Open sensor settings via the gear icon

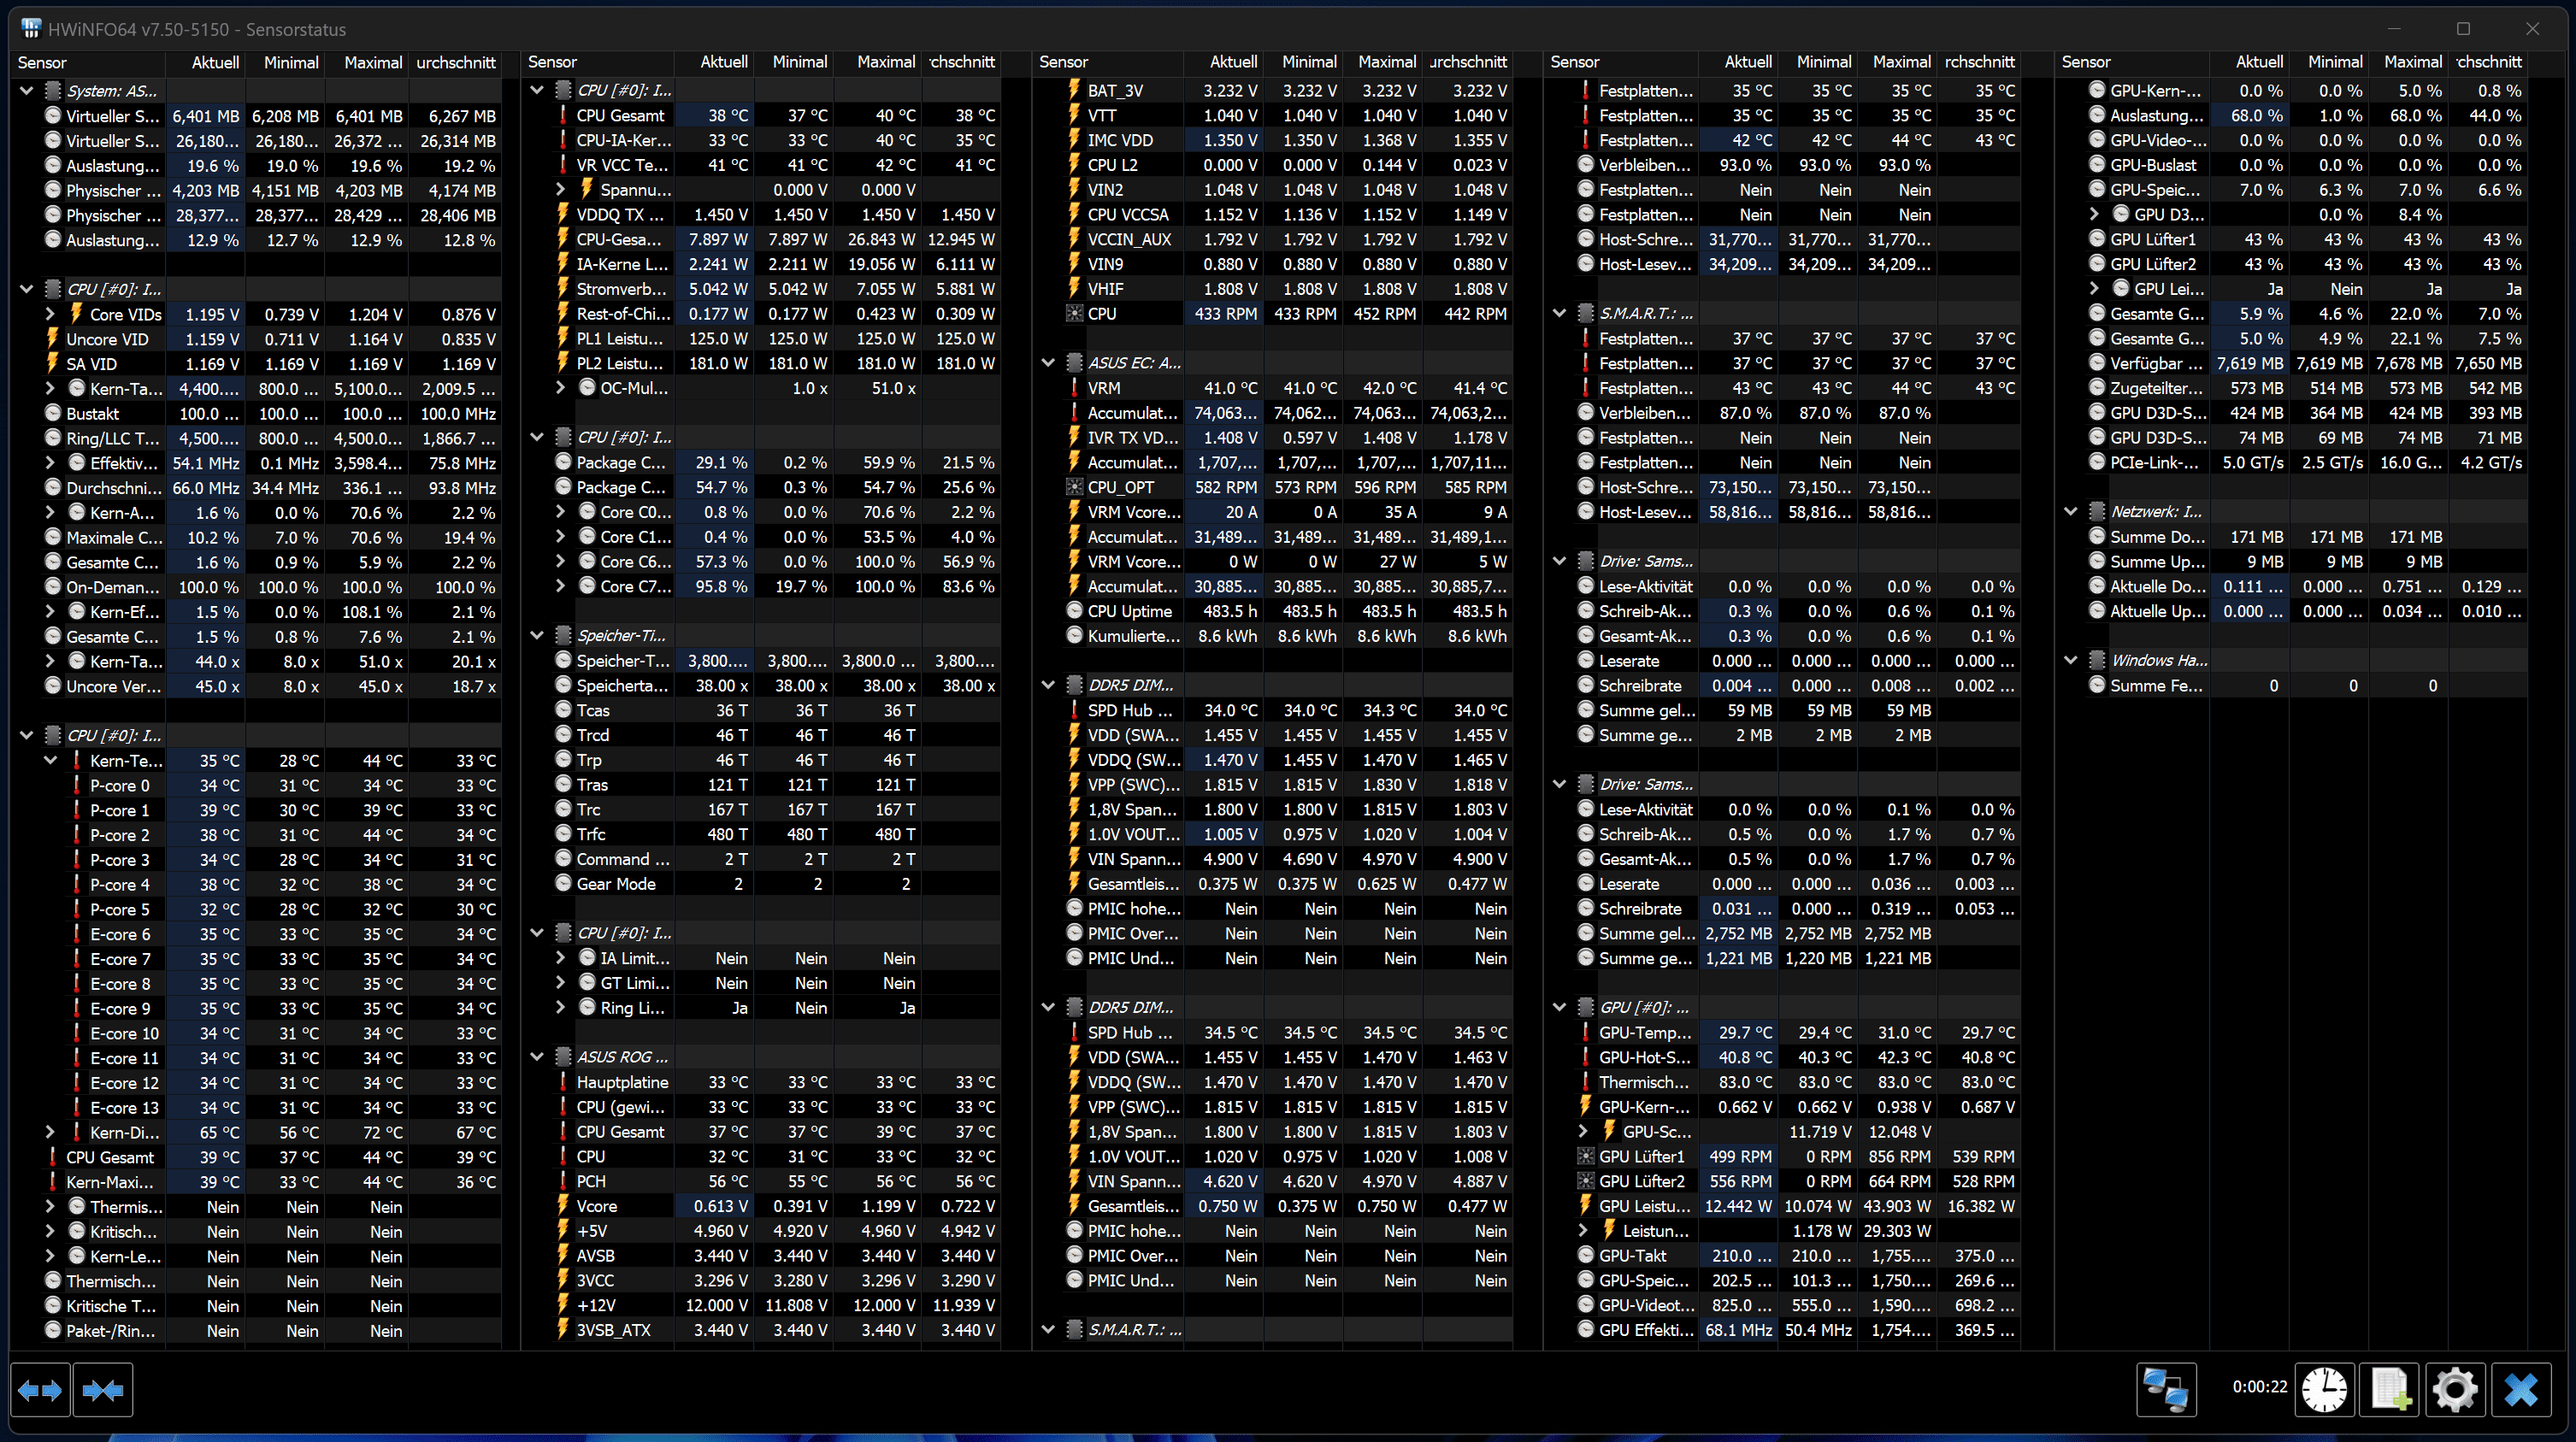pyautogui.click(x=2455, y=1390)
